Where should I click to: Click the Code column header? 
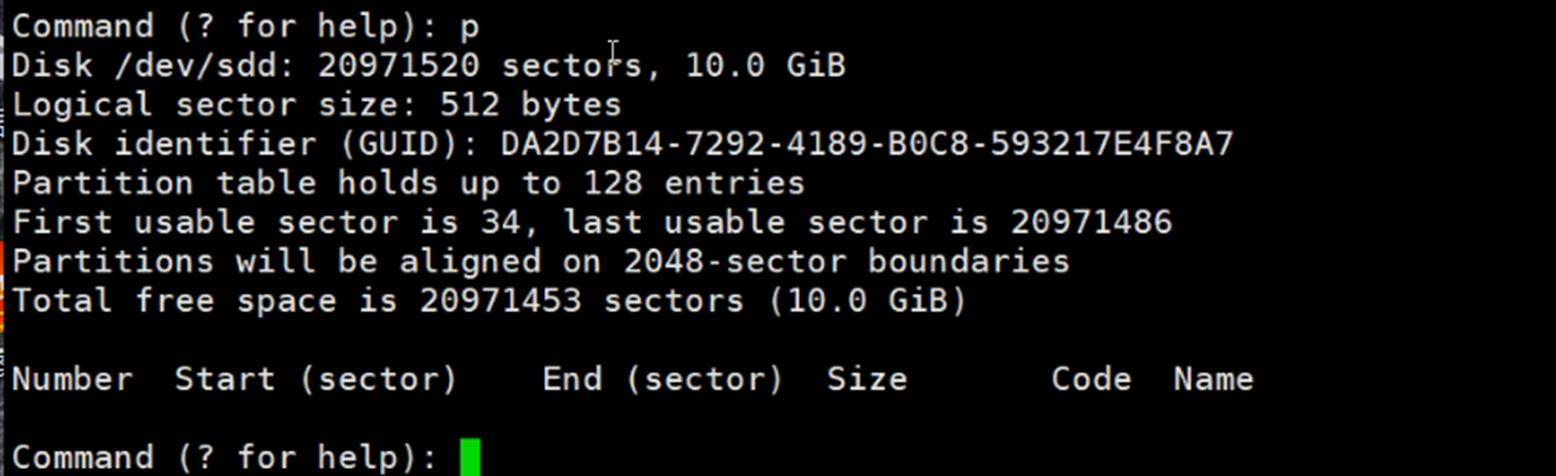coord(1091,380)
